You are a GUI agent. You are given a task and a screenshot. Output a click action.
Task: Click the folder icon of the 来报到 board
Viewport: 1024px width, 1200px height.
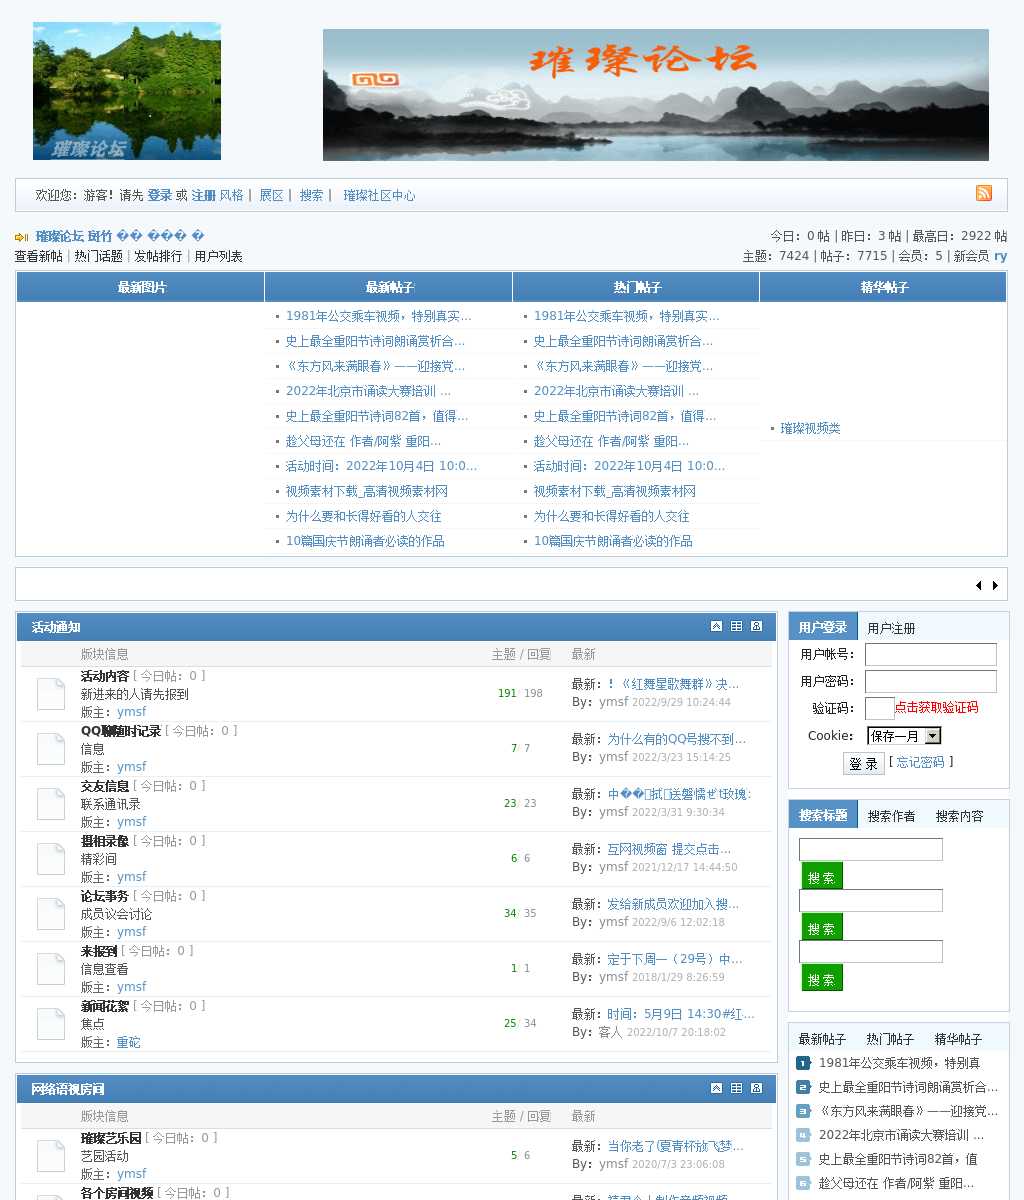tap(51, 969)
